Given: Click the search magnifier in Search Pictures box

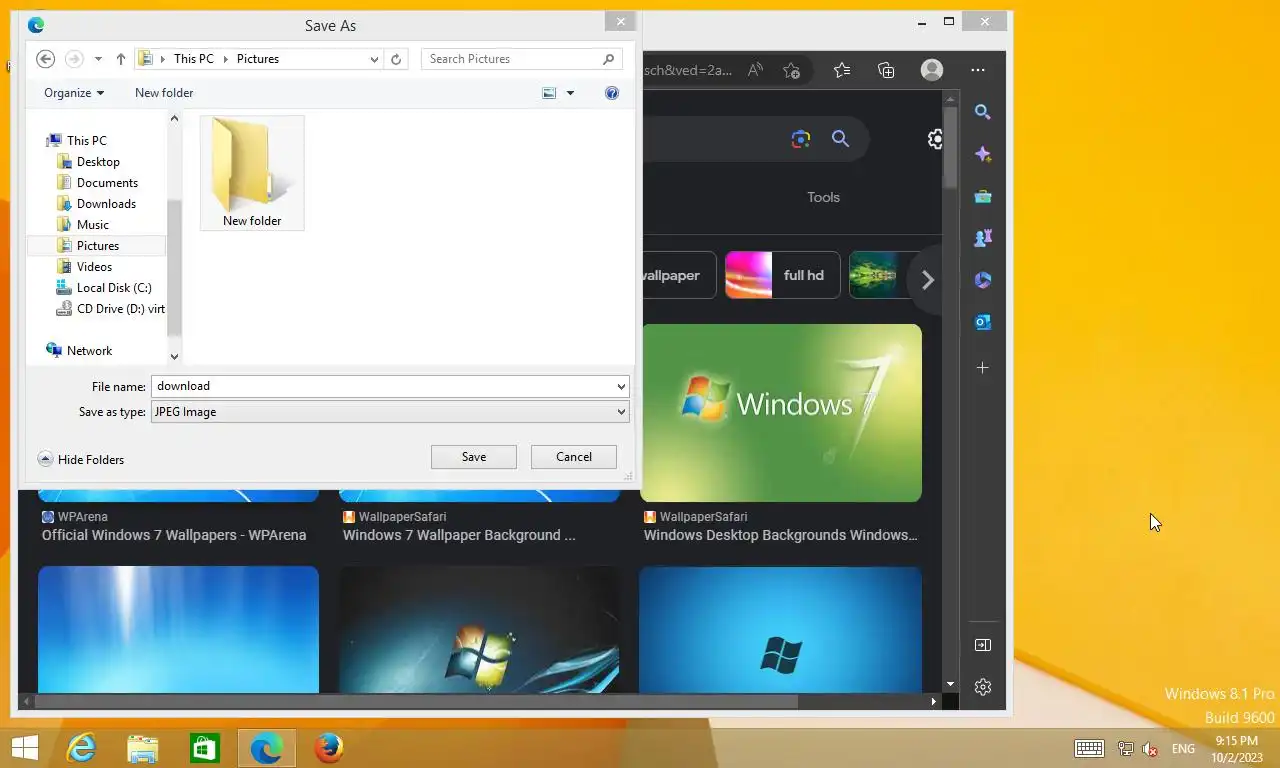Looking at the screenshot, I should pos(609,59).
